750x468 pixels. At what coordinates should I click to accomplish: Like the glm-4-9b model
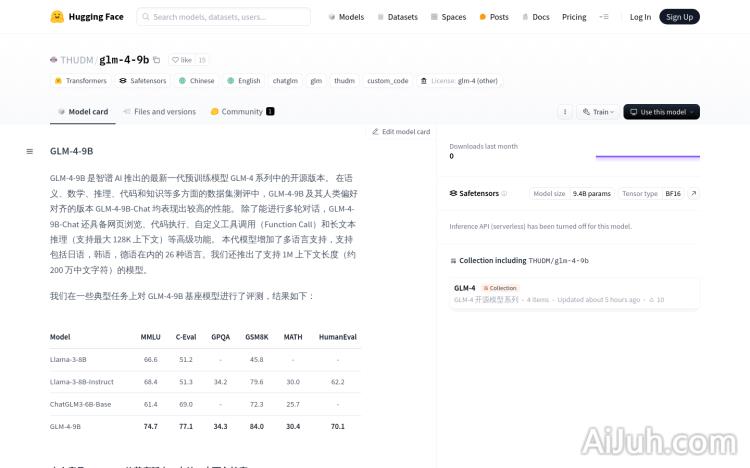coord(181,60)
